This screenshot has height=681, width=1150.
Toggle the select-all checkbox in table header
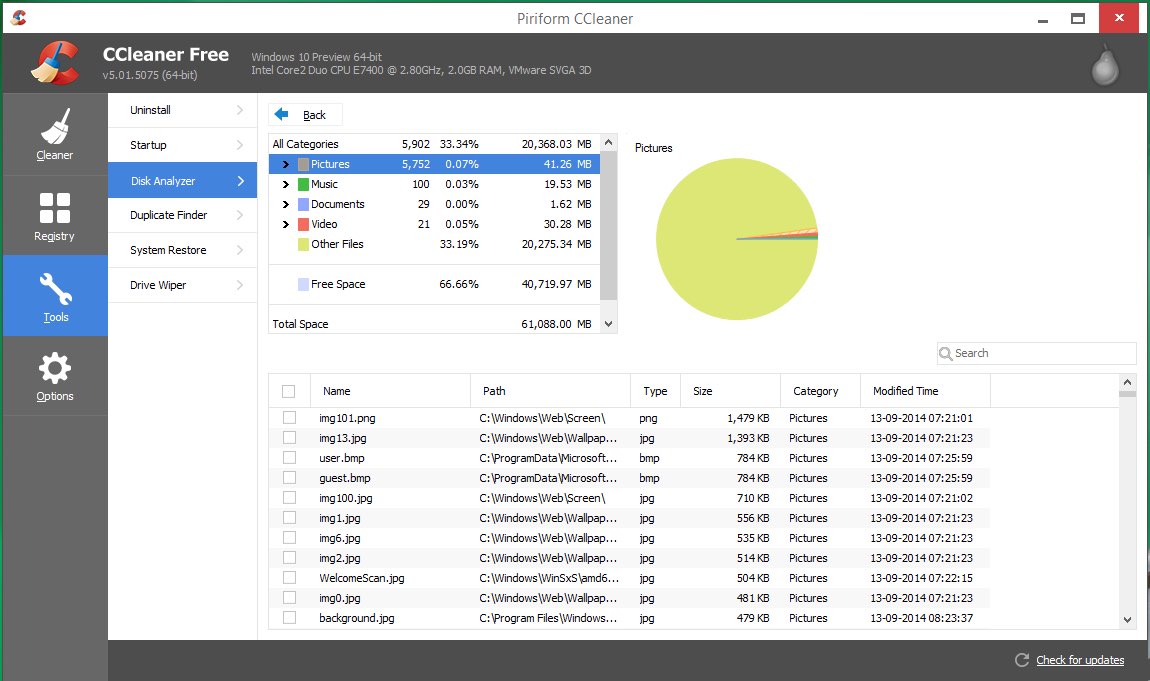coord(289,391)
